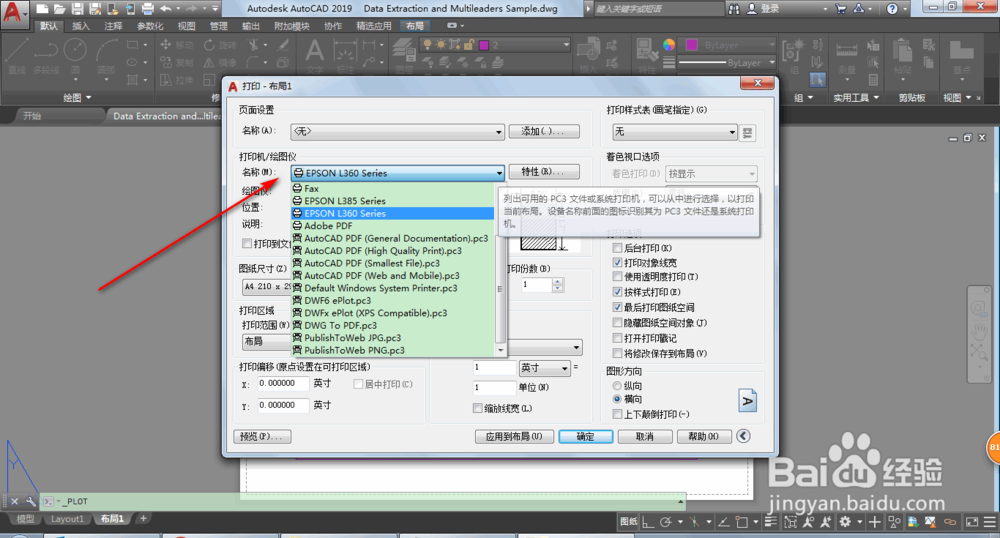
Task: Click the 特性 printer properties button
Action: [x=544, y=172]
